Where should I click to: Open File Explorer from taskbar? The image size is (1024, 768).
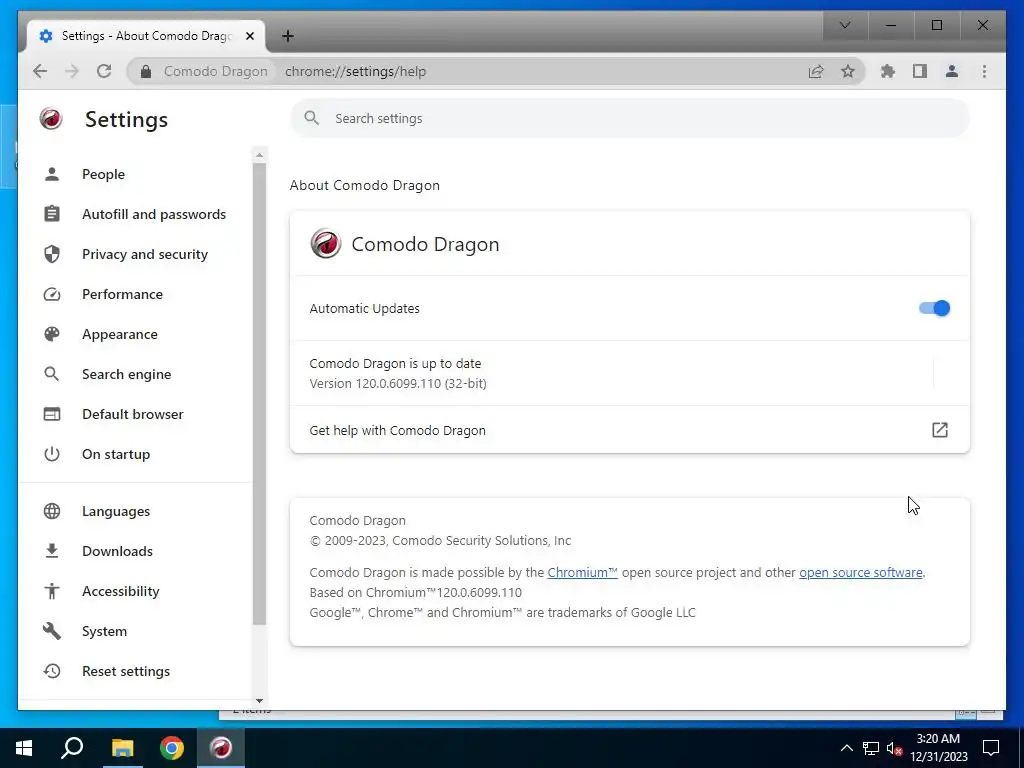click(x=122, y=748)
